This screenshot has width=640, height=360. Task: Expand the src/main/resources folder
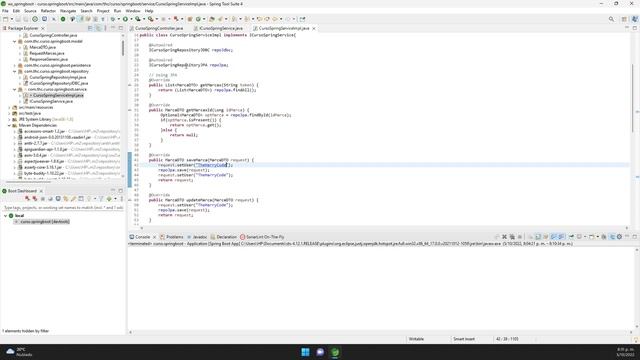tap(9, 107)
